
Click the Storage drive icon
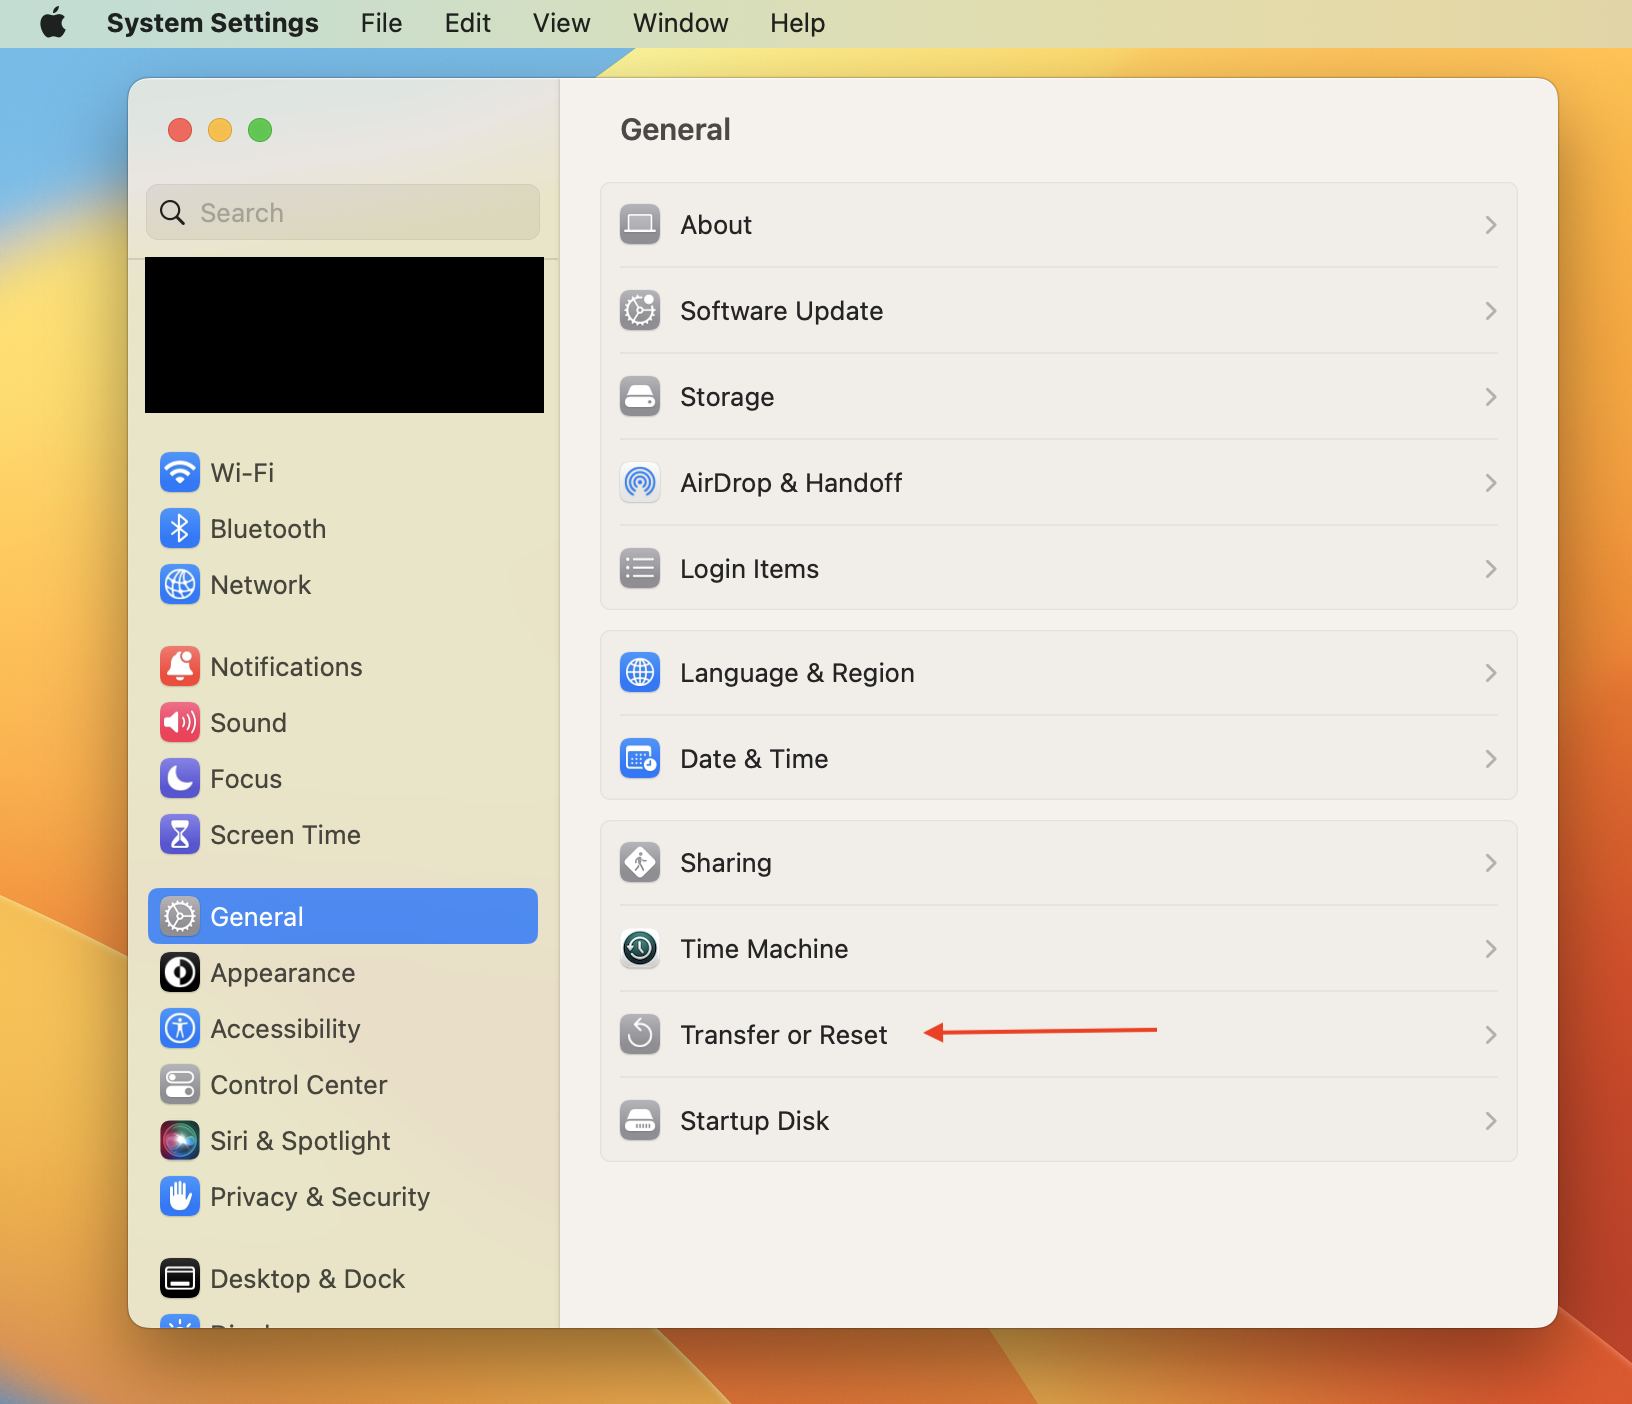pos(640,396)
